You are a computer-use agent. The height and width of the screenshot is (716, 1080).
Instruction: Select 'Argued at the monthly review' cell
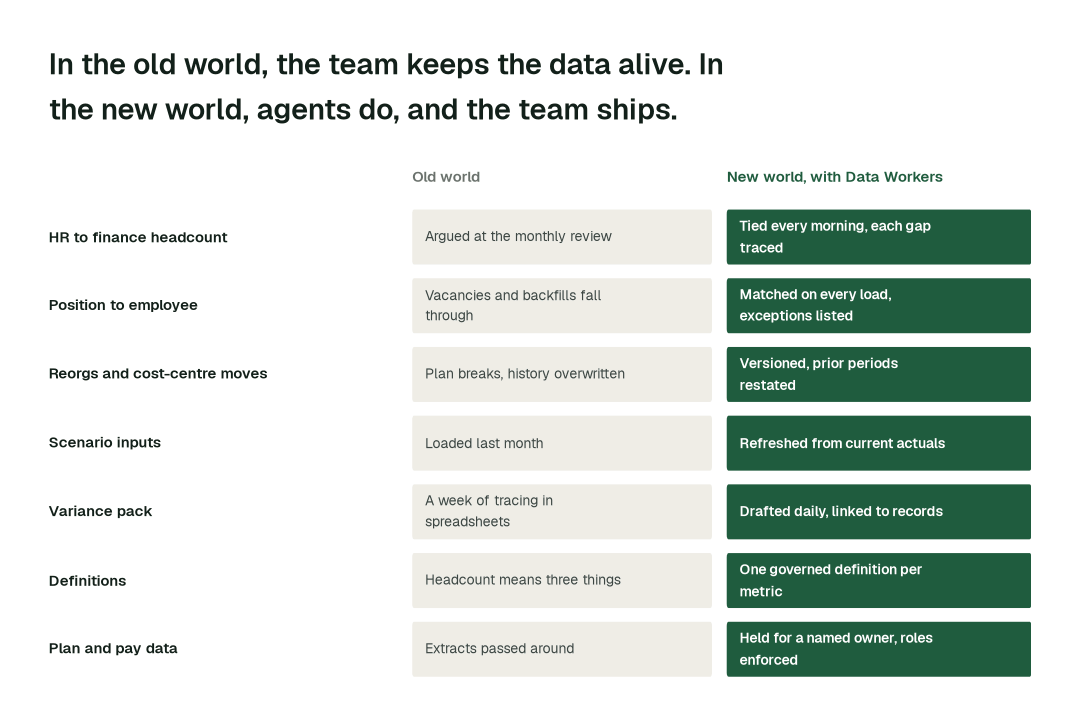pyautogui.click(x=561, y=237)
